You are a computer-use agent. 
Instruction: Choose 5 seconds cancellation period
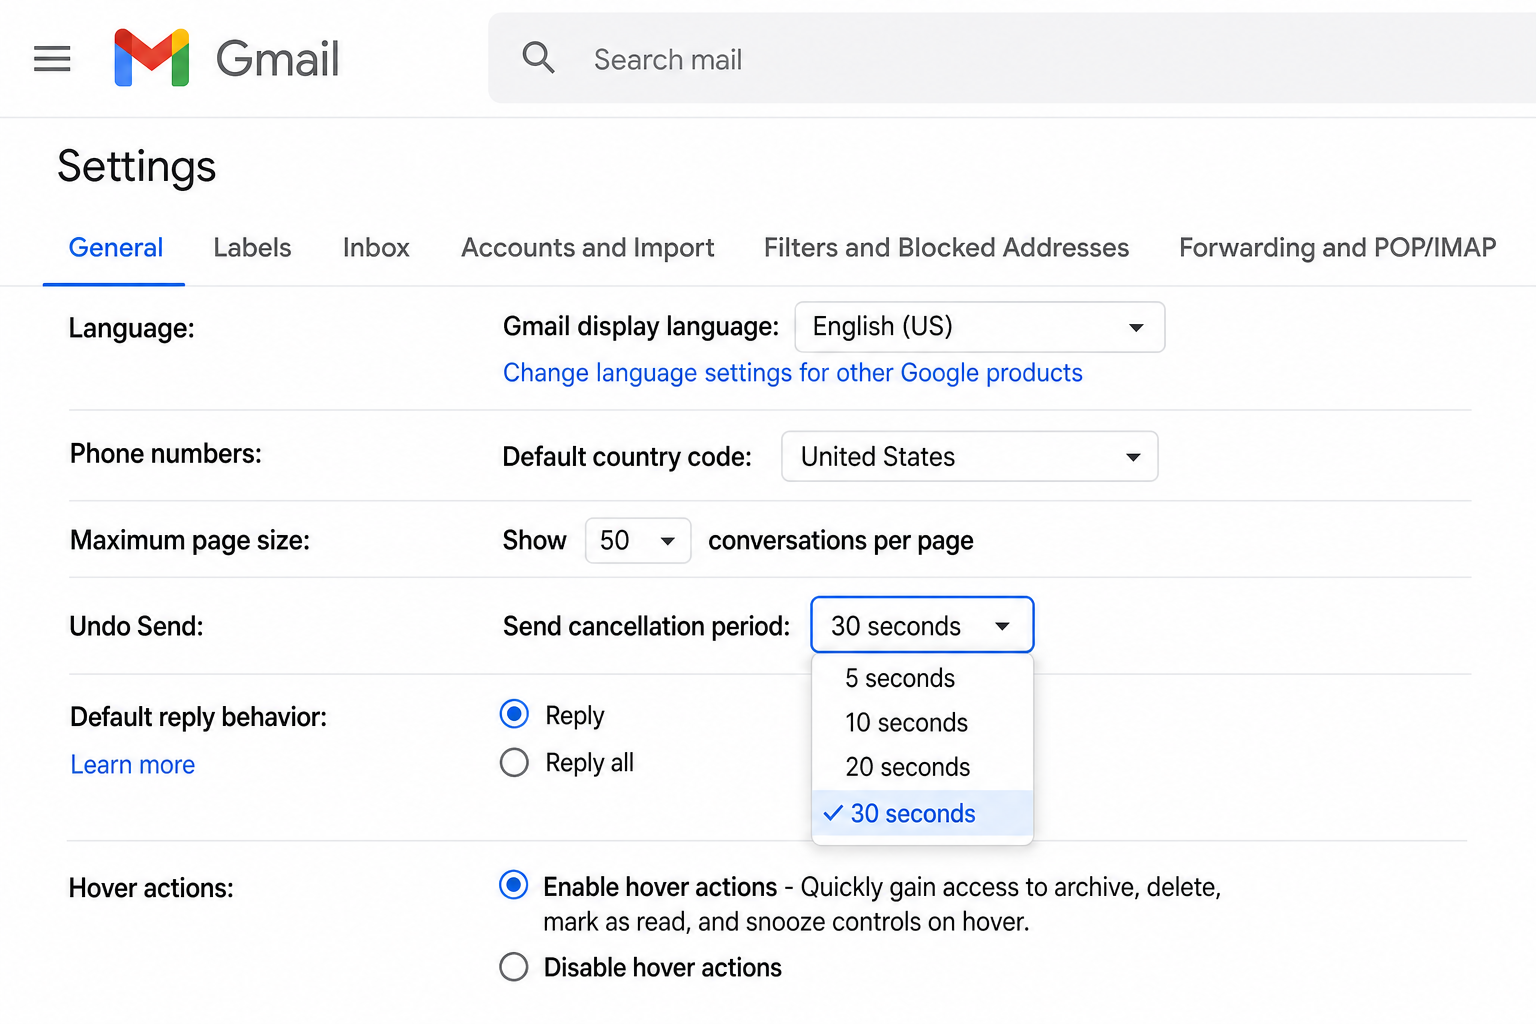922,678
